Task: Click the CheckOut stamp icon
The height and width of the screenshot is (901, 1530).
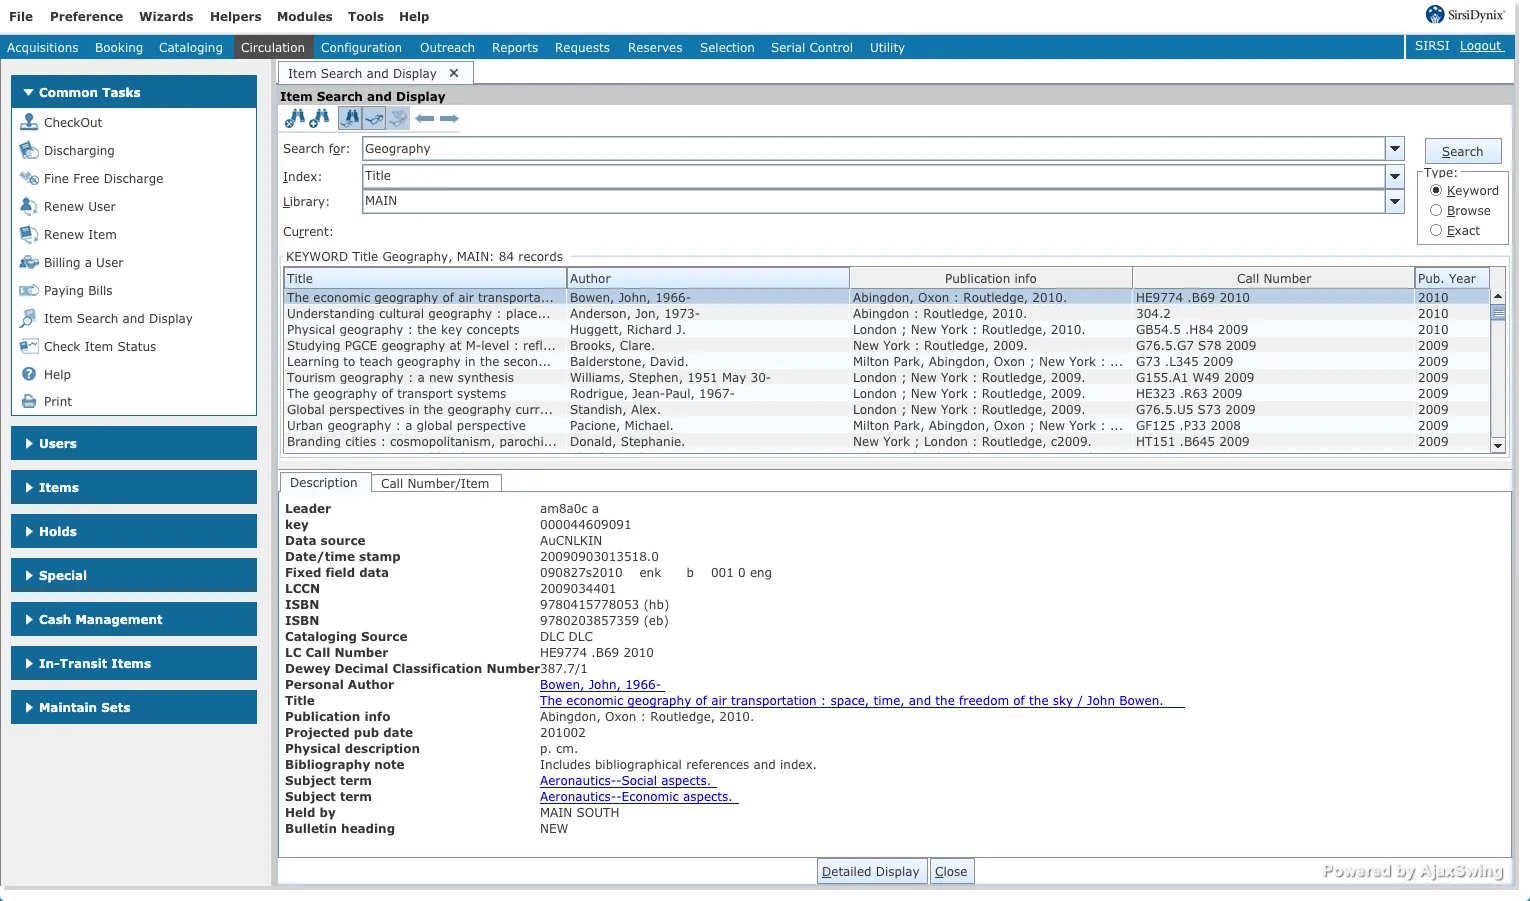Action: [29, 122]
